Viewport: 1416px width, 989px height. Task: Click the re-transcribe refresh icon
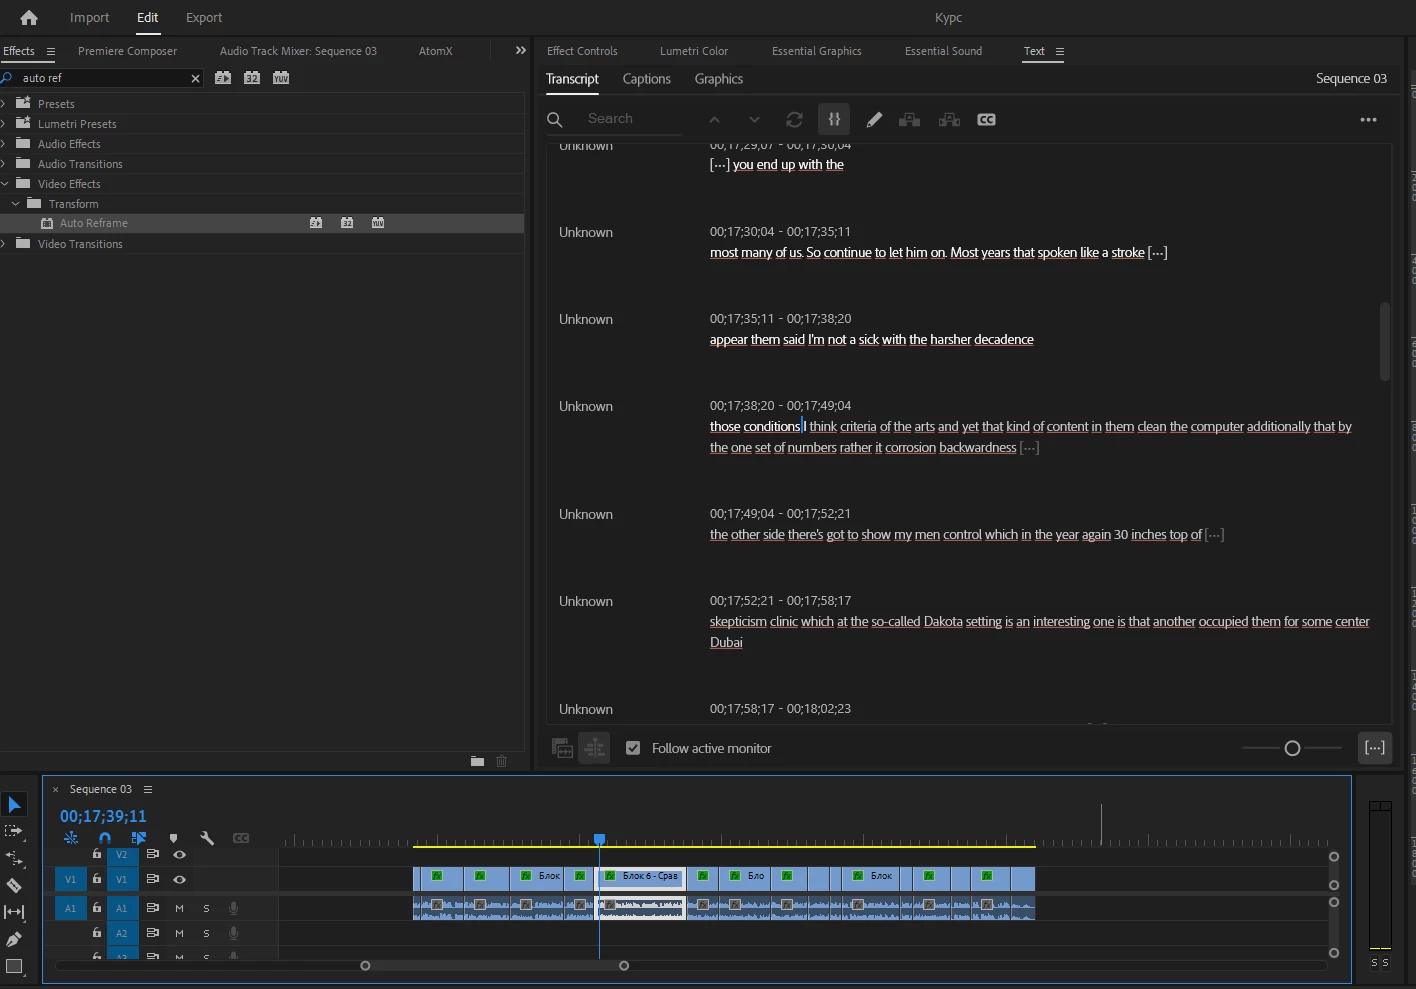point(794,119)
